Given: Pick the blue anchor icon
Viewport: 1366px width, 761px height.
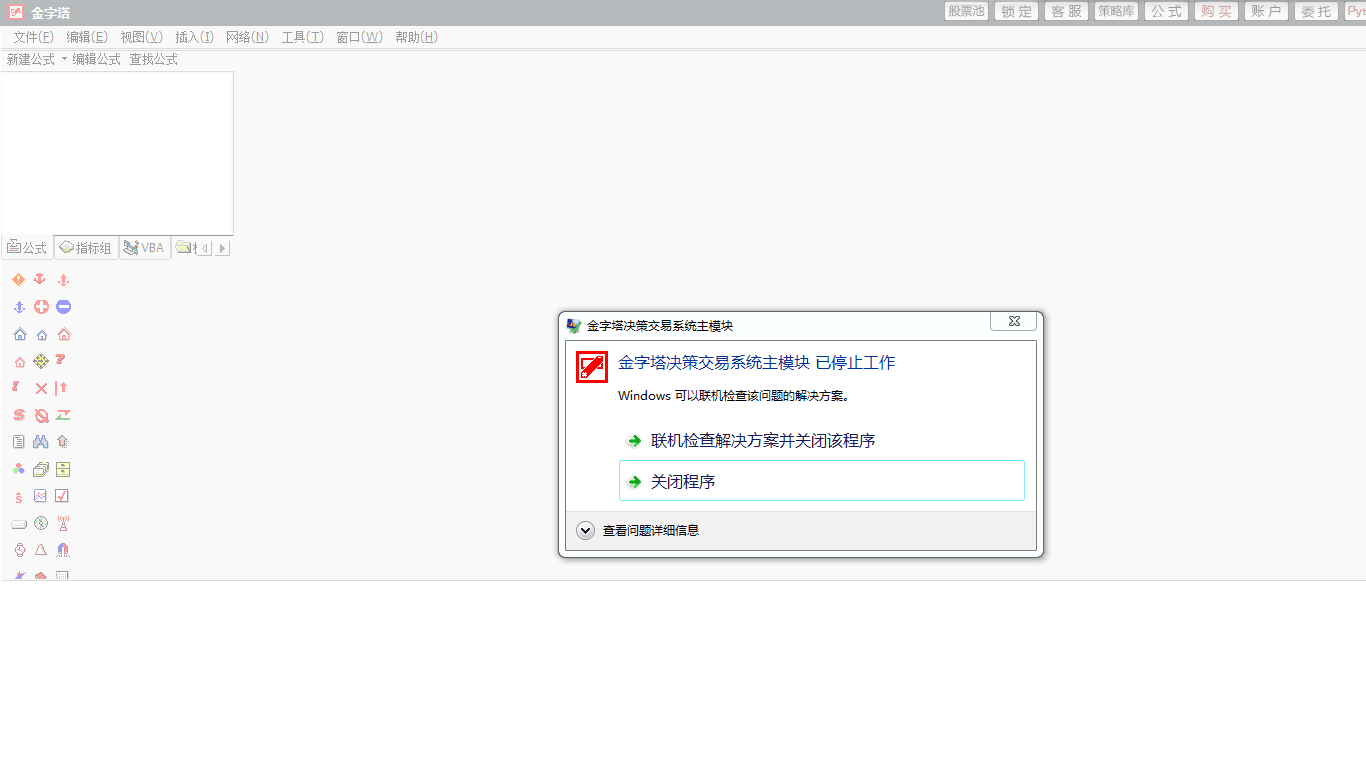Looking at the screenshot, I should point(18,307).
